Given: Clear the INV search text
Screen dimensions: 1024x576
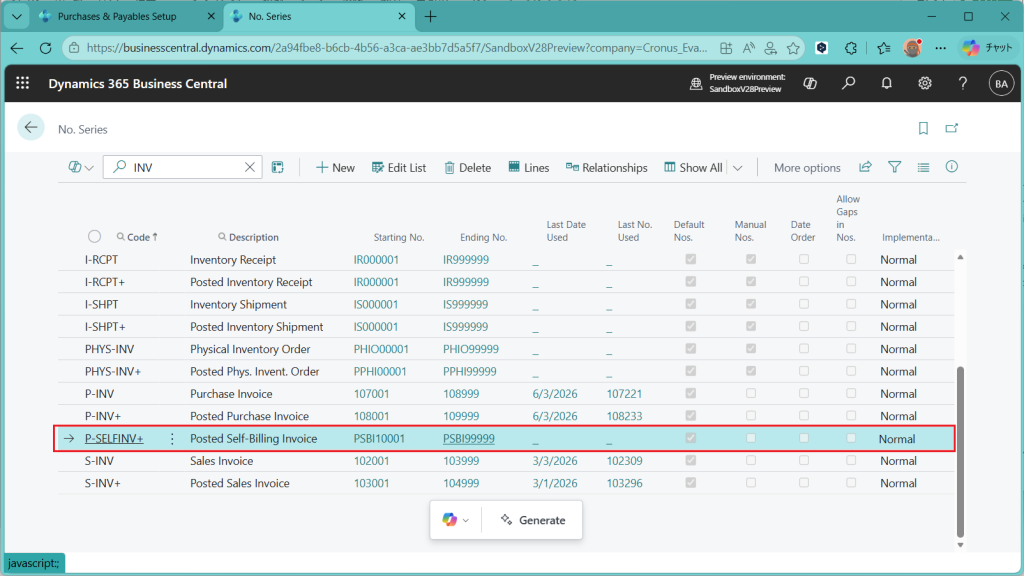Looking at the screenshot, I should point(250,168).
